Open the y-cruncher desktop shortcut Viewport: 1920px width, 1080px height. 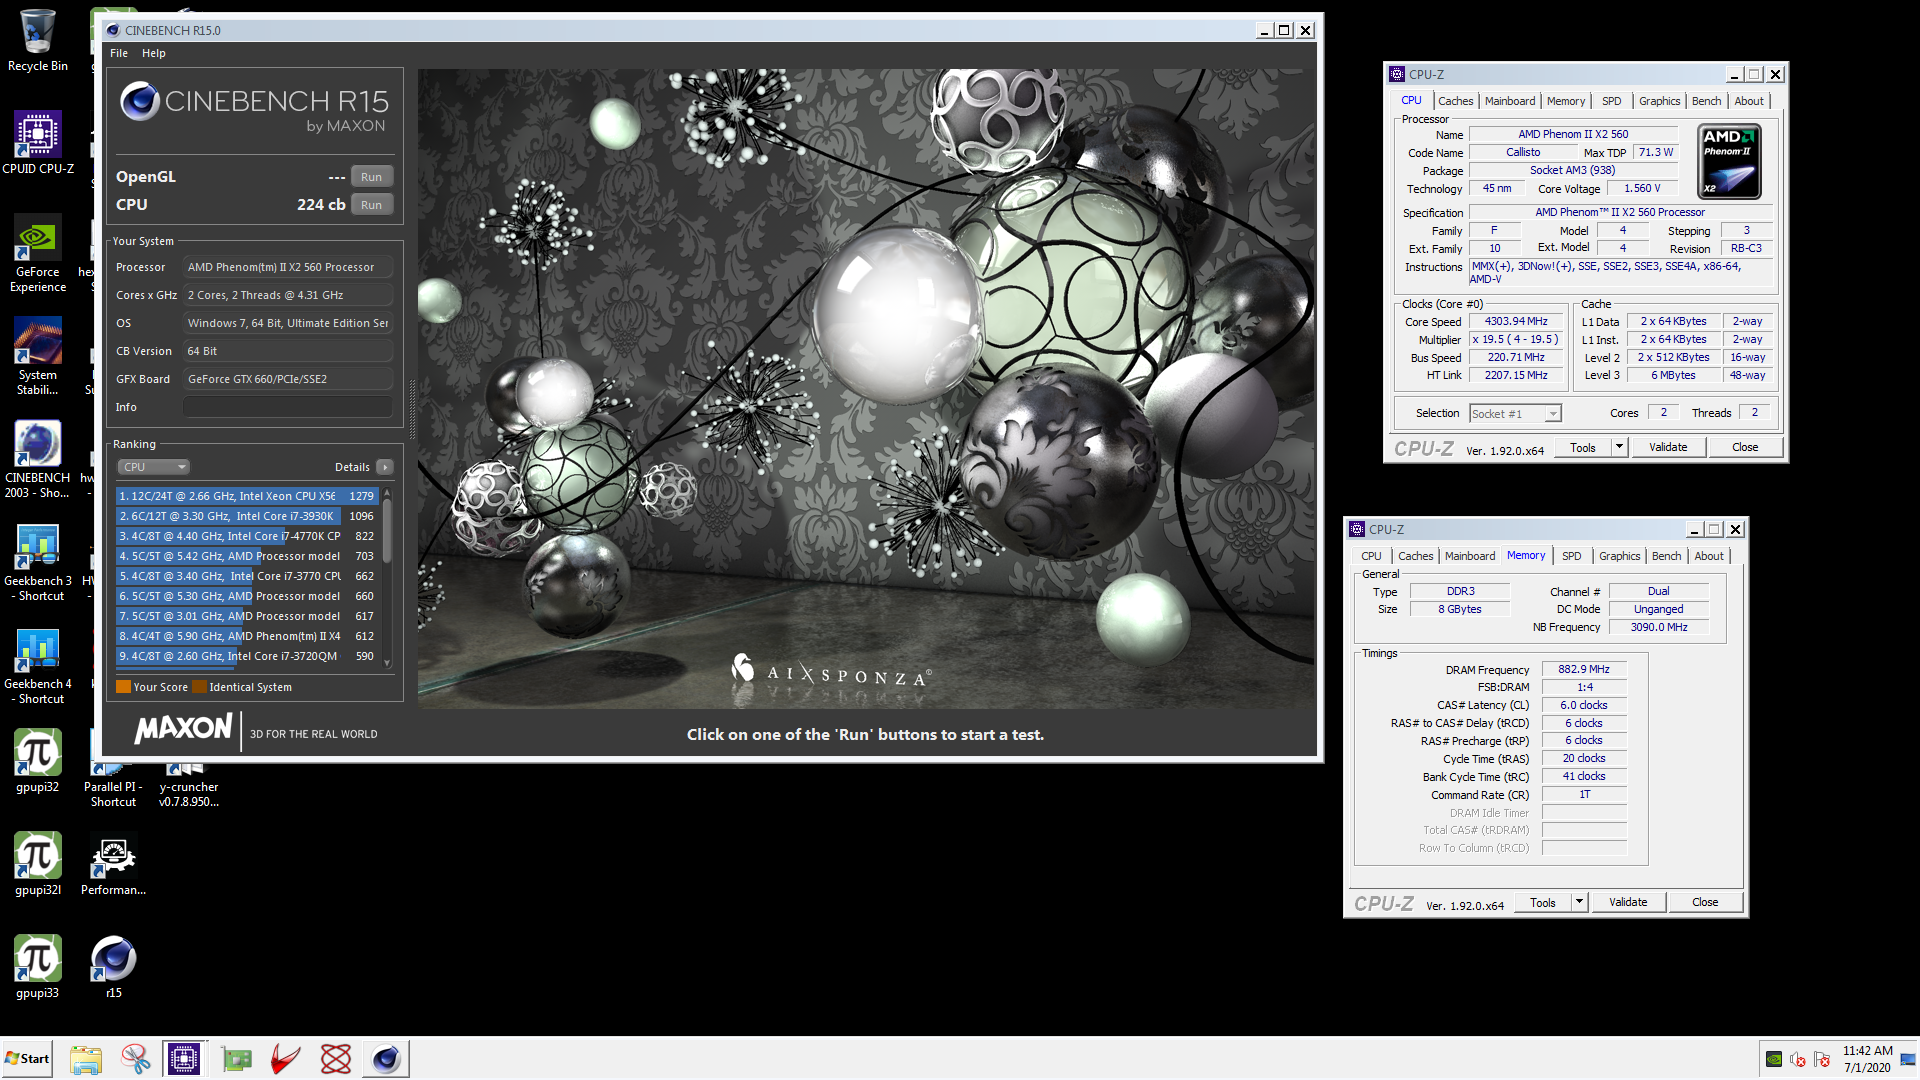tap(188, 785)
